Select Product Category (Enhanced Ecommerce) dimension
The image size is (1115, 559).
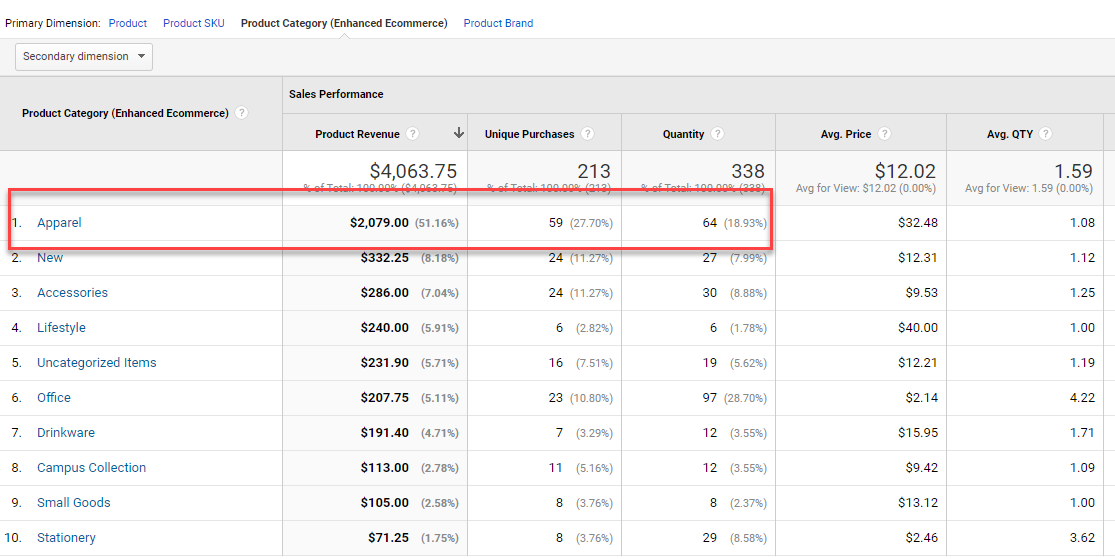(x=344, y=23)
